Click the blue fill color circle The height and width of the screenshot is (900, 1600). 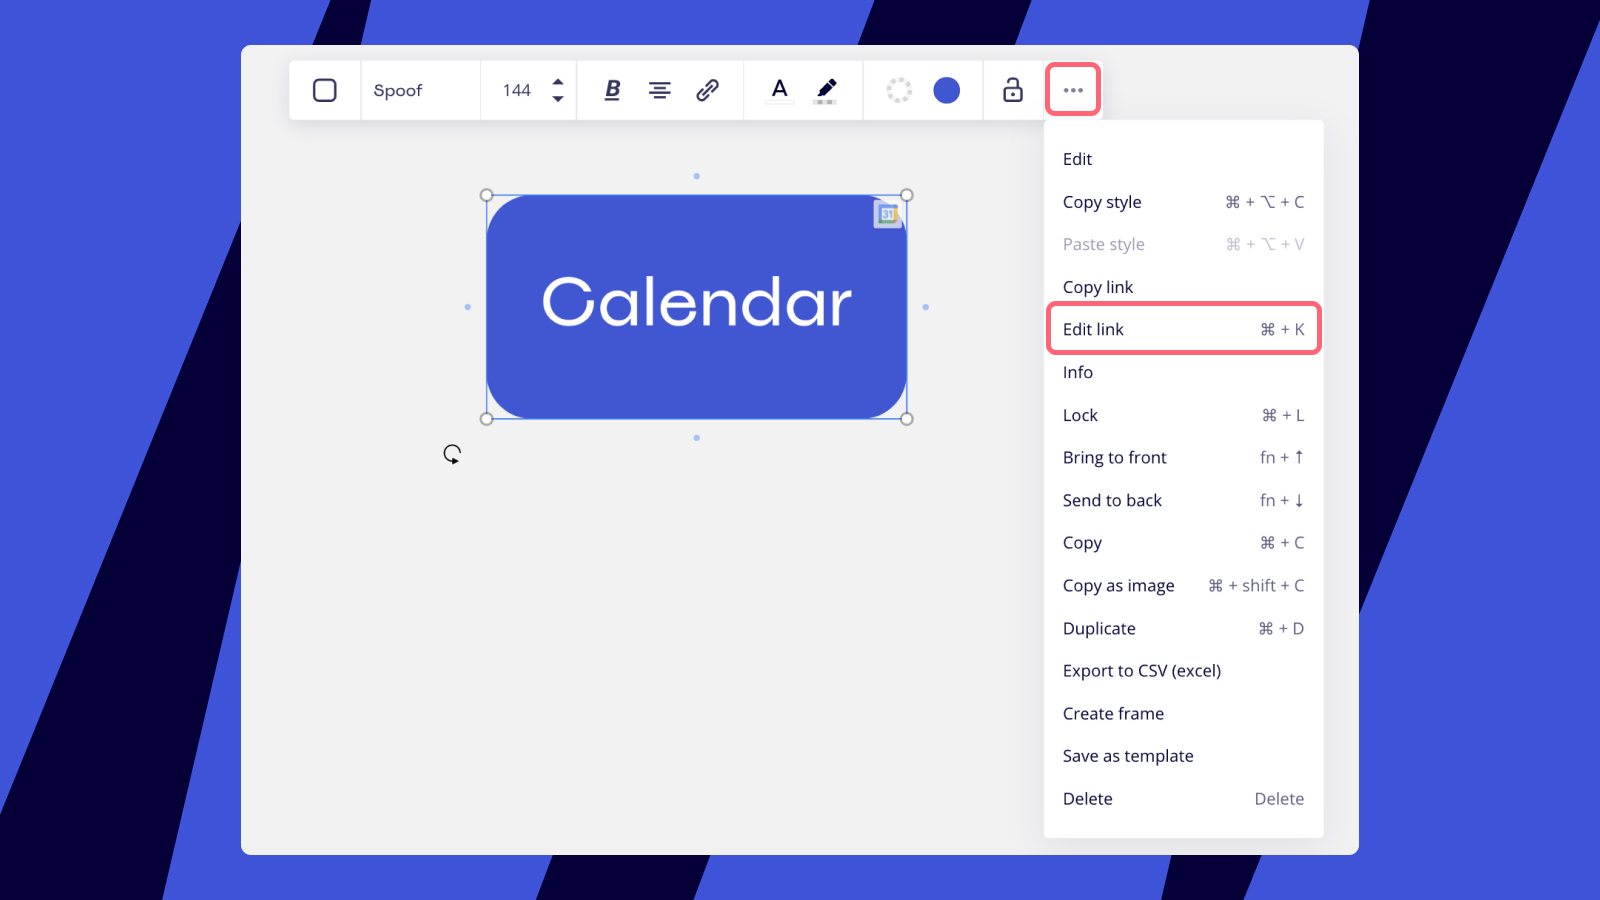[x=946, y=91]
